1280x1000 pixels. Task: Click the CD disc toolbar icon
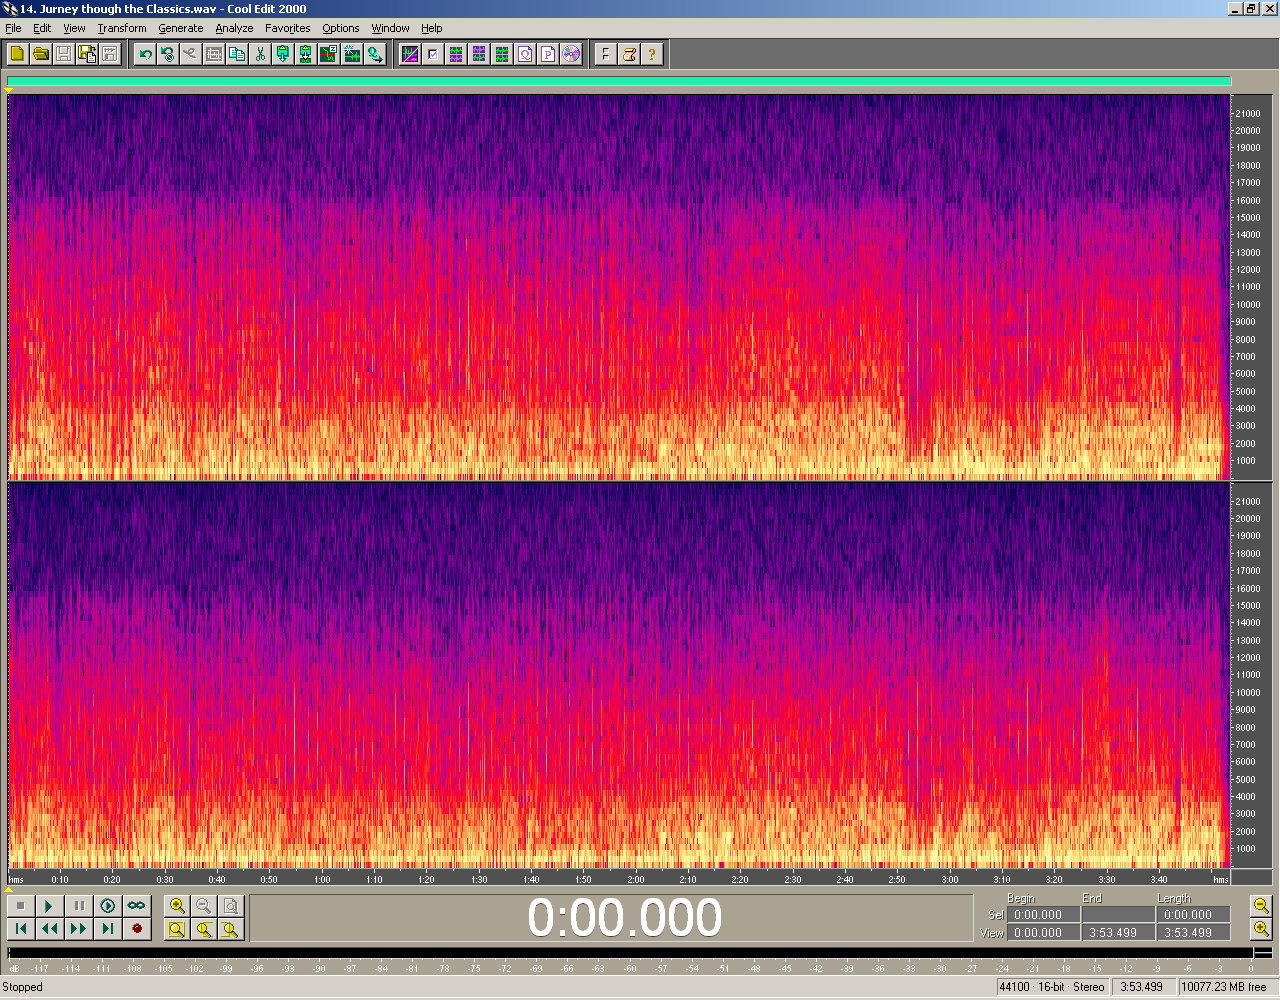click(x=571, y=54)
